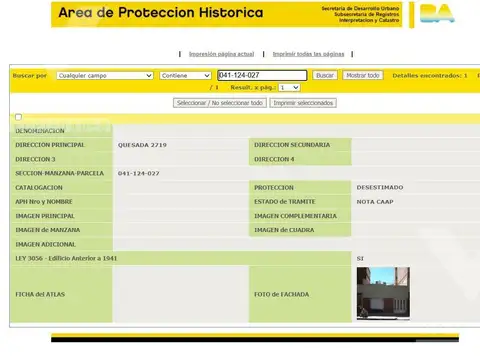Click the Buscar button
Screen dimensions: 480x360
coord(325,75)
